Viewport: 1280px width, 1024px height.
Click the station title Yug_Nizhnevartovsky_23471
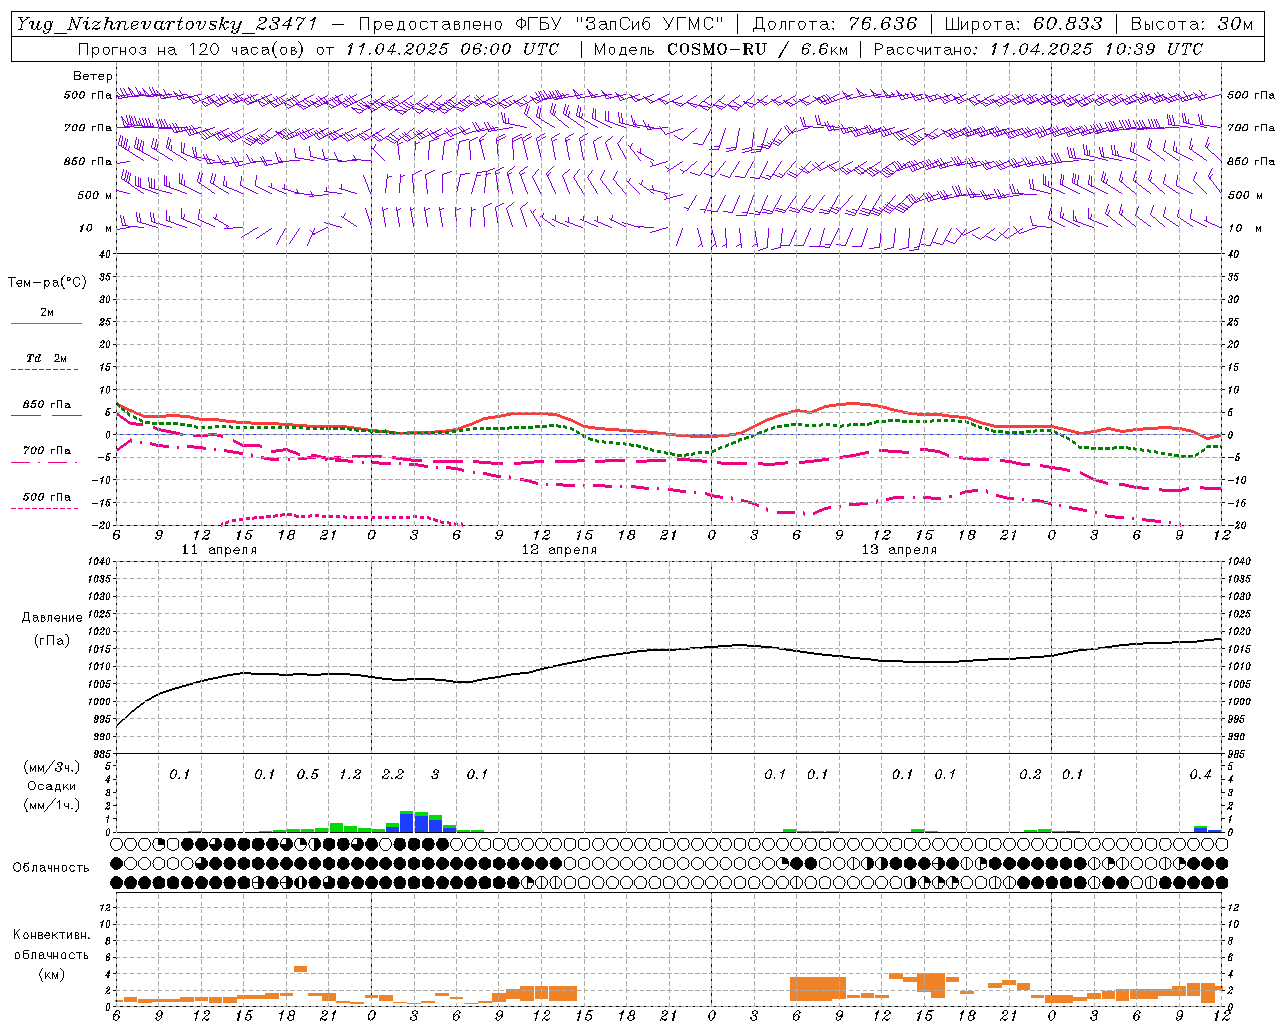tap(168, 24)
